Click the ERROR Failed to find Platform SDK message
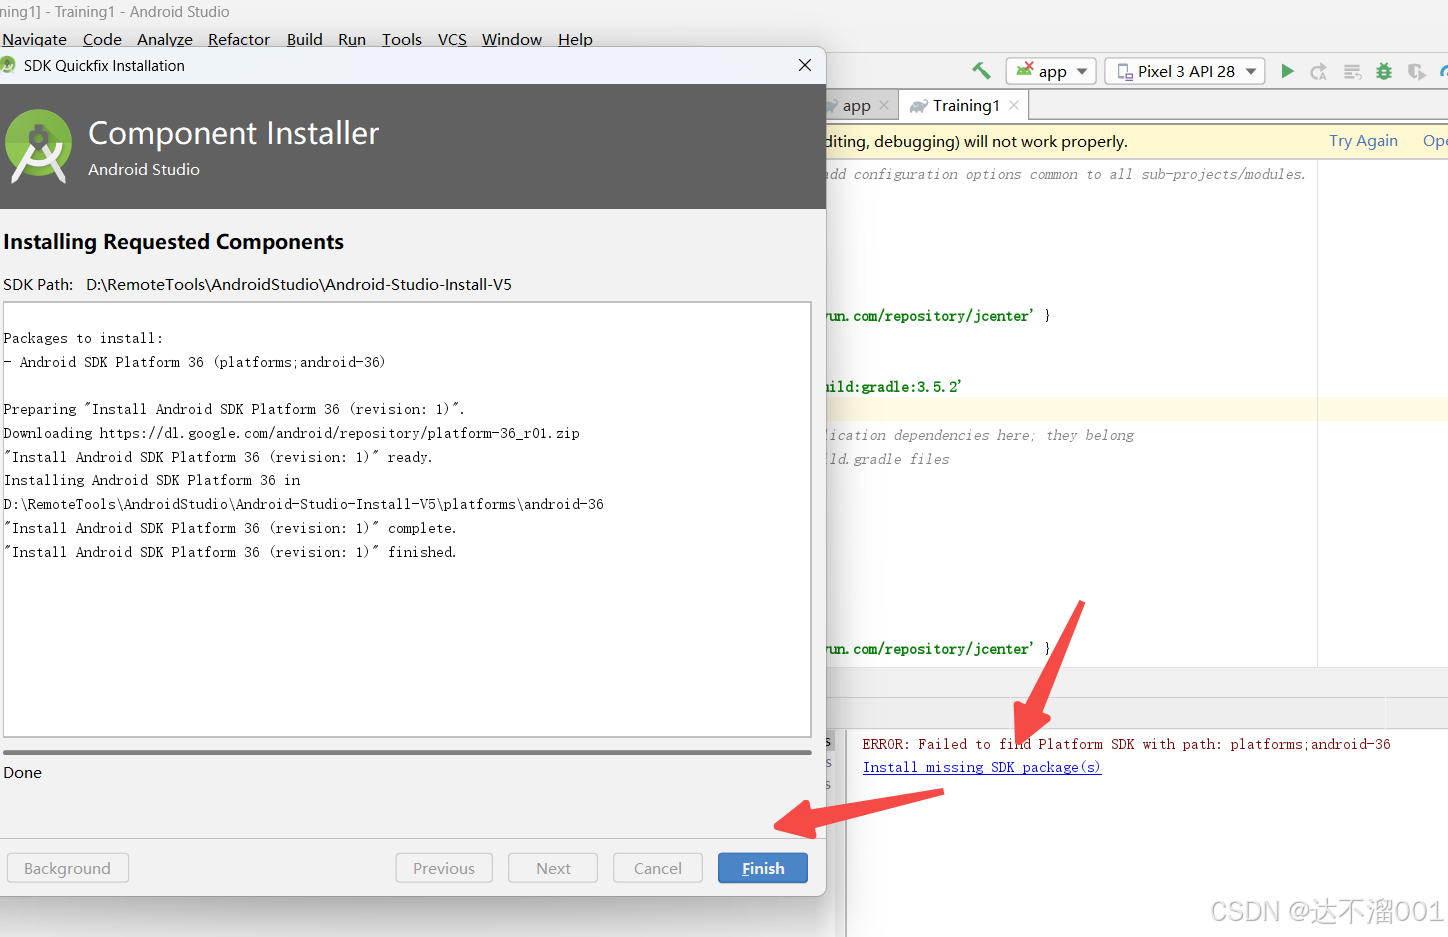This screenshot has height=937, width=1448. tap(1126, 744)
